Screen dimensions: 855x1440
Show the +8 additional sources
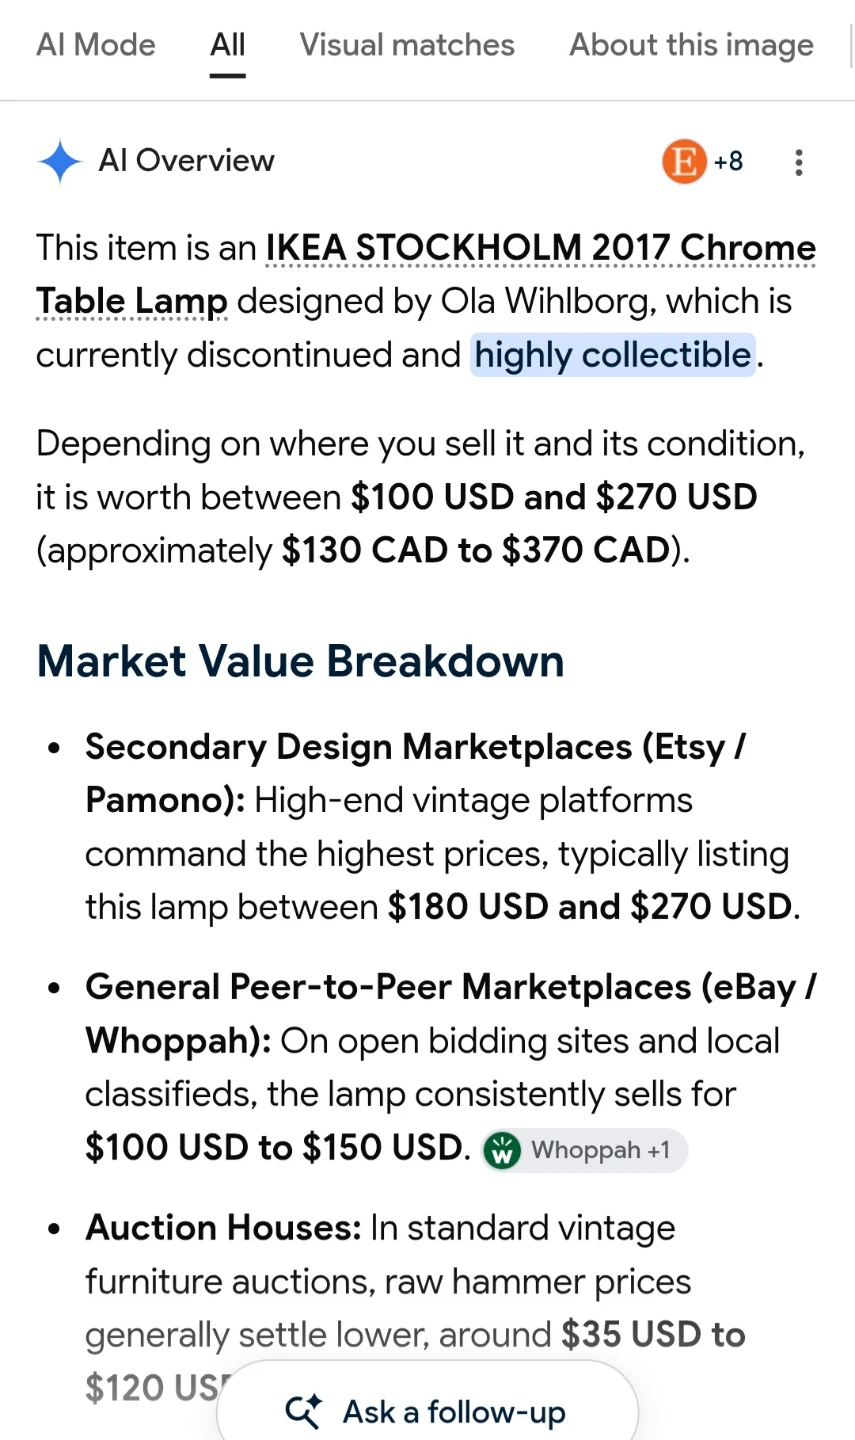click(728, 161)
